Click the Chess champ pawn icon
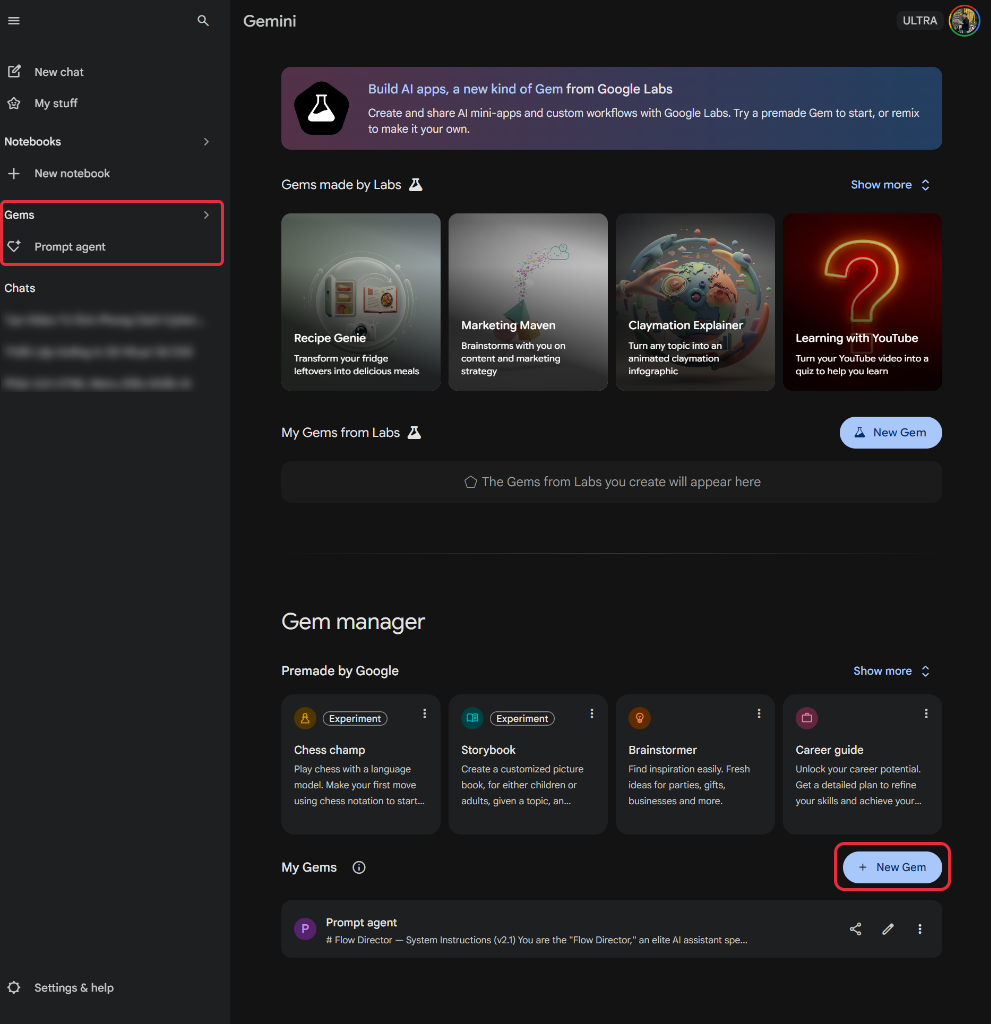 pos(305,718)
